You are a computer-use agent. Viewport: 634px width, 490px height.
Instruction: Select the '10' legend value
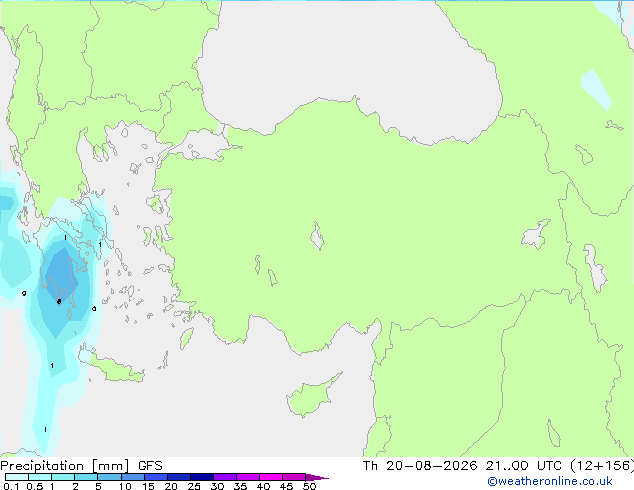point(125,486)
